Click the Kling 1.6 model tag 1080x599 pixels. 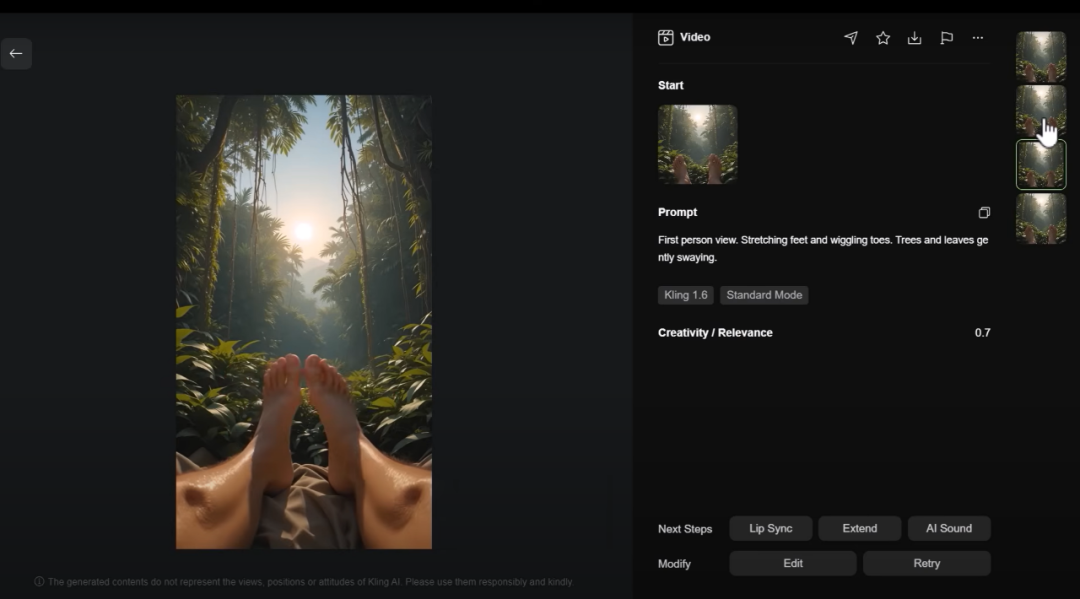tap(686, 295)
